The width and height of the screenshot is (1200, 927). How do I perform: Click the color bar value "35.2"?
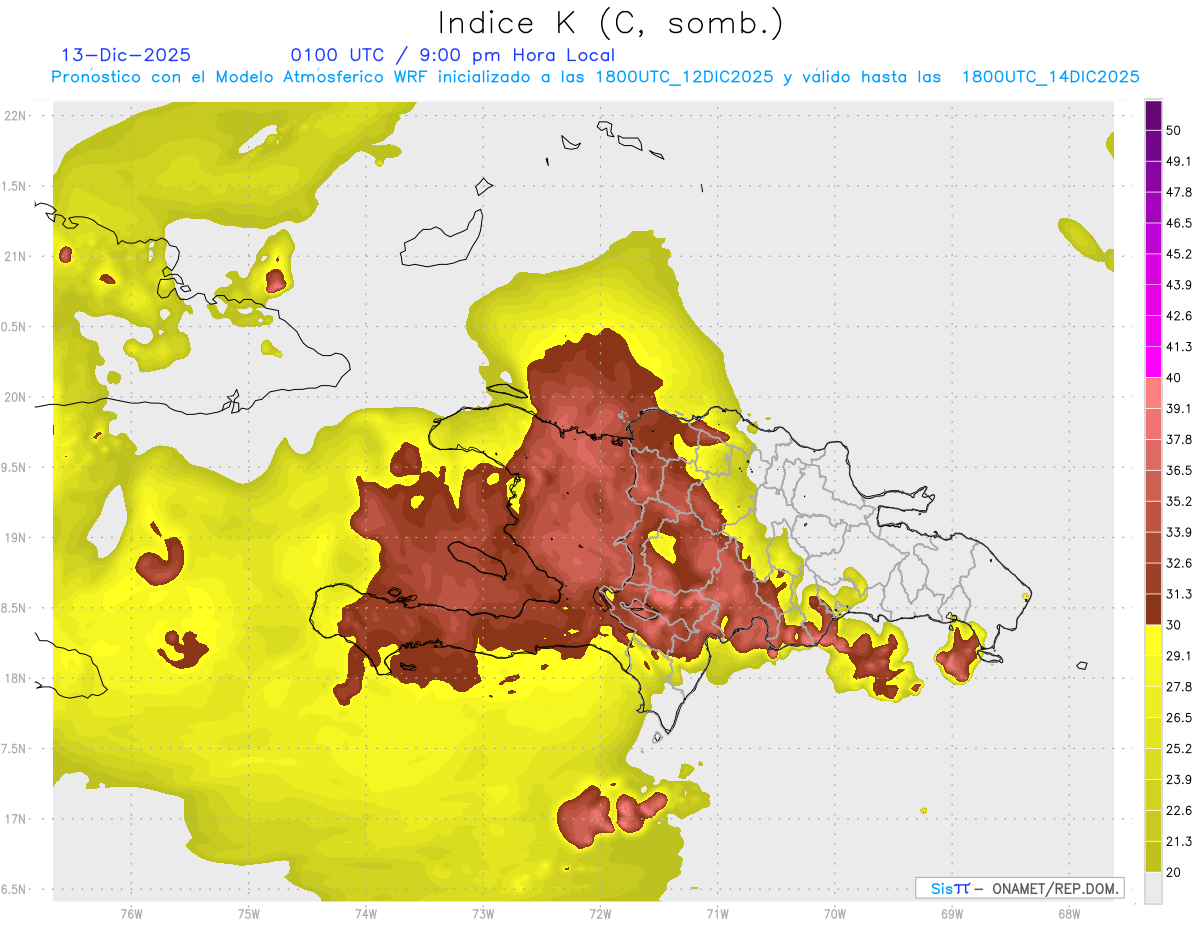pyautogui.click(x=1179, y=501)
